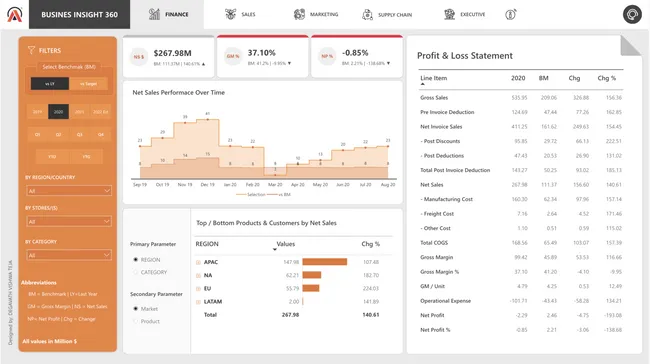Select Category as primary parameter
This screenshot has width=650, height=364.
point(136,272)
